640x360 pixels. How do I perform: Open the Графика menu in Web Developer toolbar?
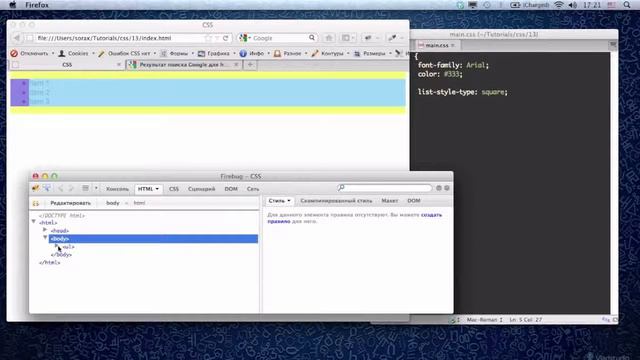(x=217, y=53)
